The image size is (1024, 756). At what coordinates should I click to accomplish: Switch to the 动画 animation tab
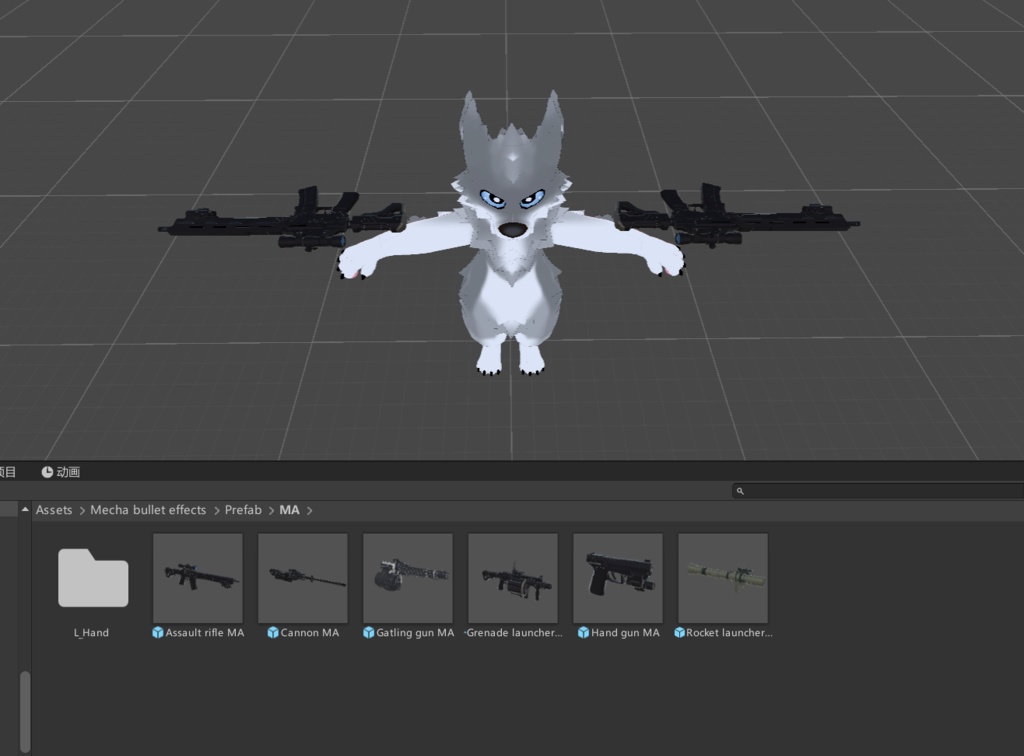click(x=61, y=472)
